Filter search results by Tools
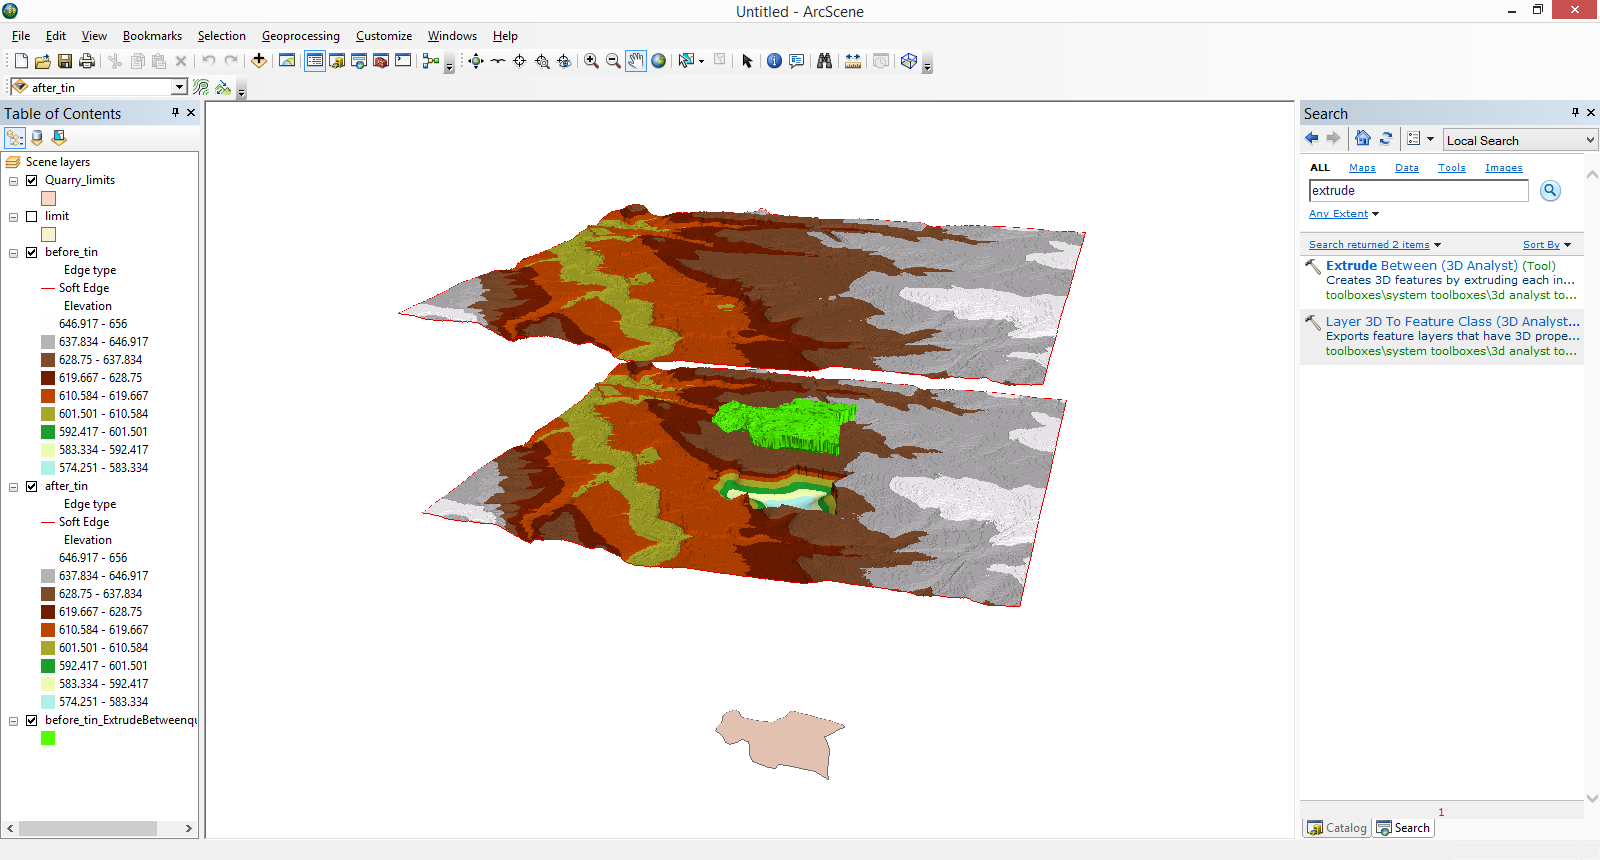Screen dimensions: 1600x860 click(1452, 168)
